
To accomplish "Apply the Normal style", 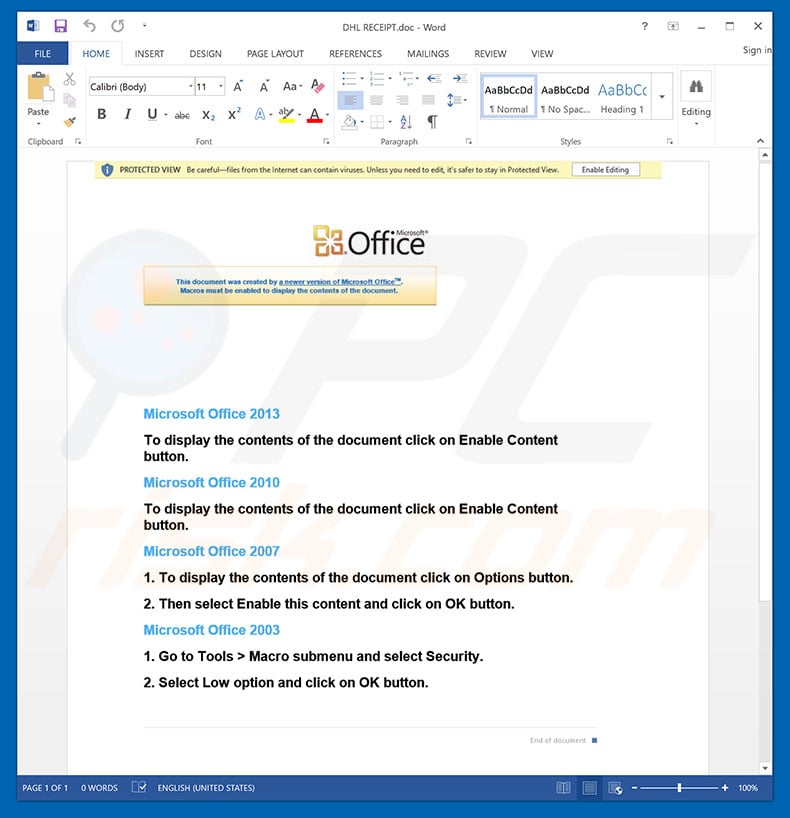I will (x=508, y=97).
